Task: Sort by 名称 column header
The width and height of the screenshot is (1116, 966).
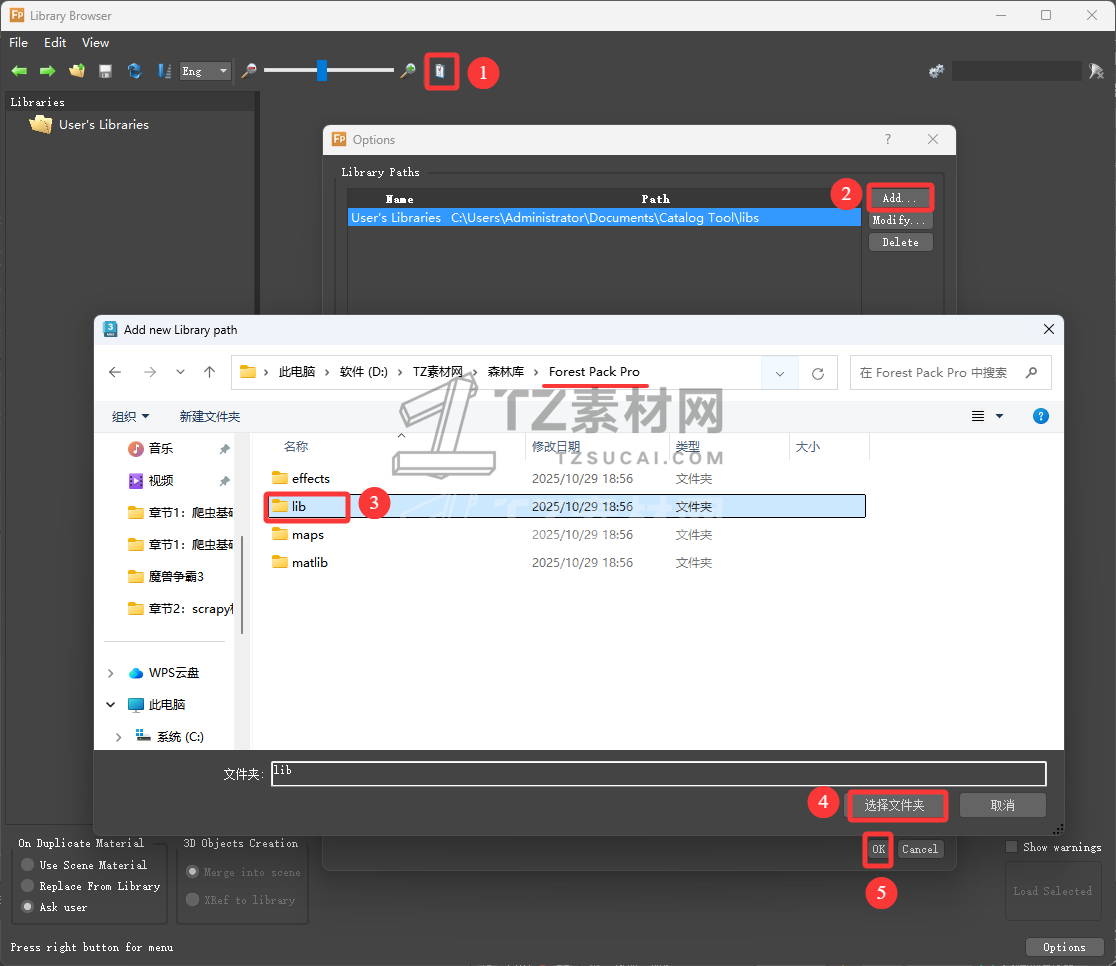Action: pyautogui.click(x=295, y=446)
